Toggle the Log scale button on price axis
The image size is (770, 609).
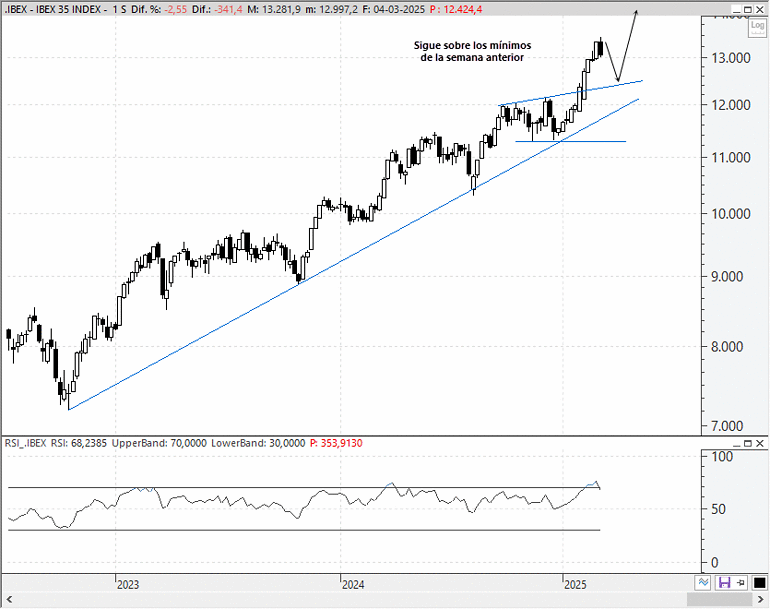coord(757,26)
